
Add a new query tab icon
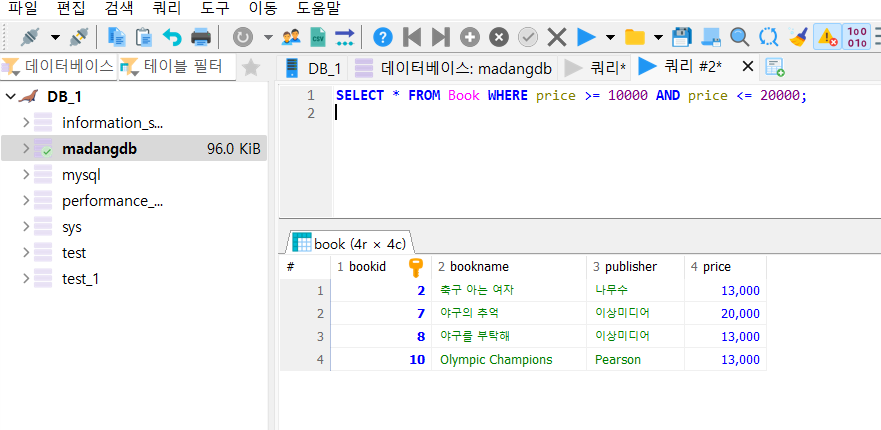point(775,67)
